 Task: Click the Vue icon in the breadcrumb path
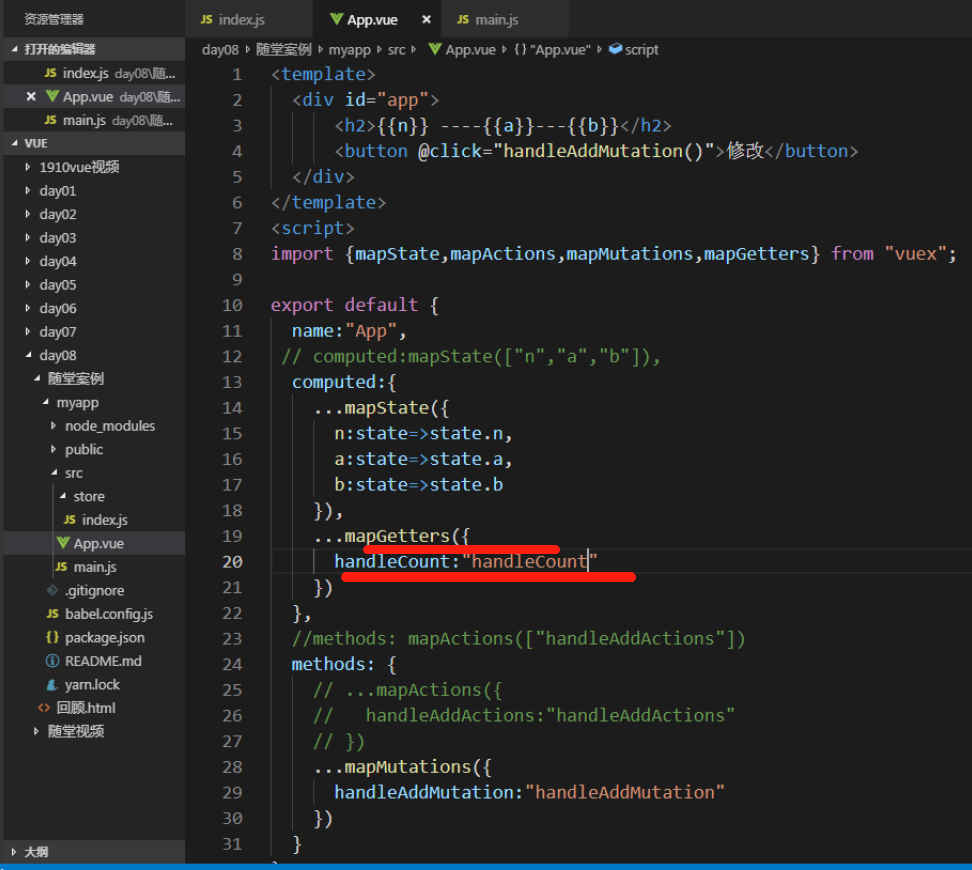tap(435, 49)
